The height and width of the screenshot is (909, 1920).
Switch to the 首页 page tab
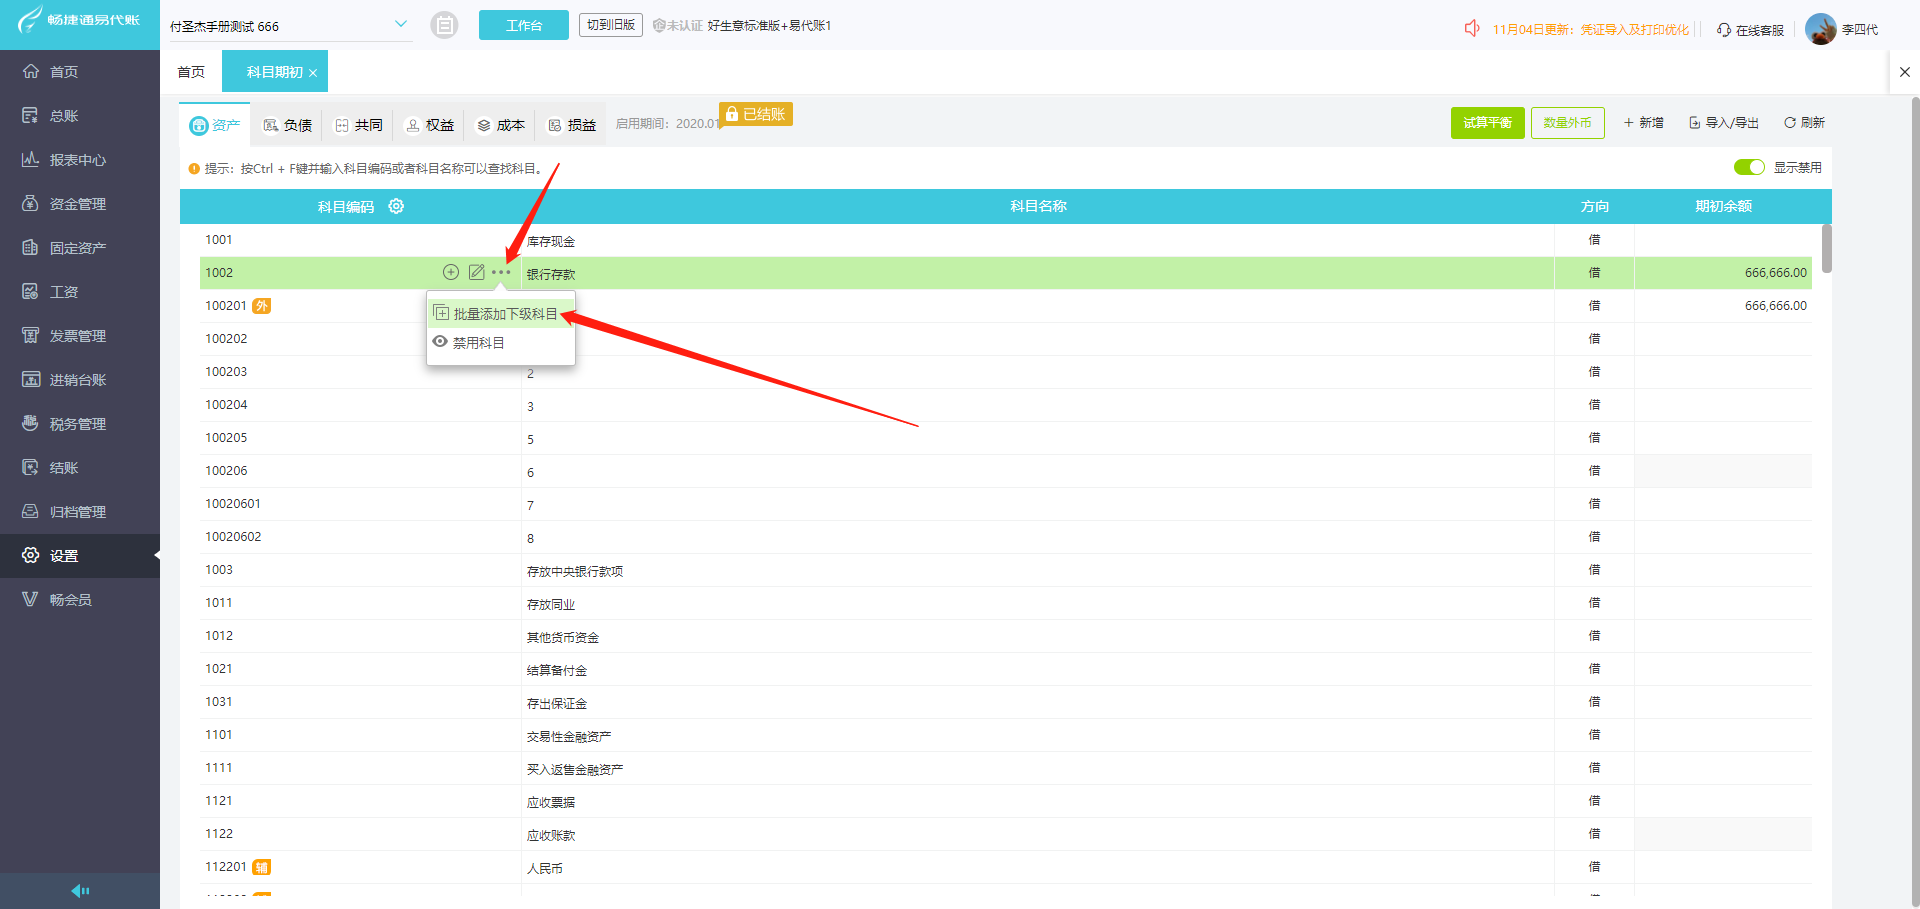point(191,72)
